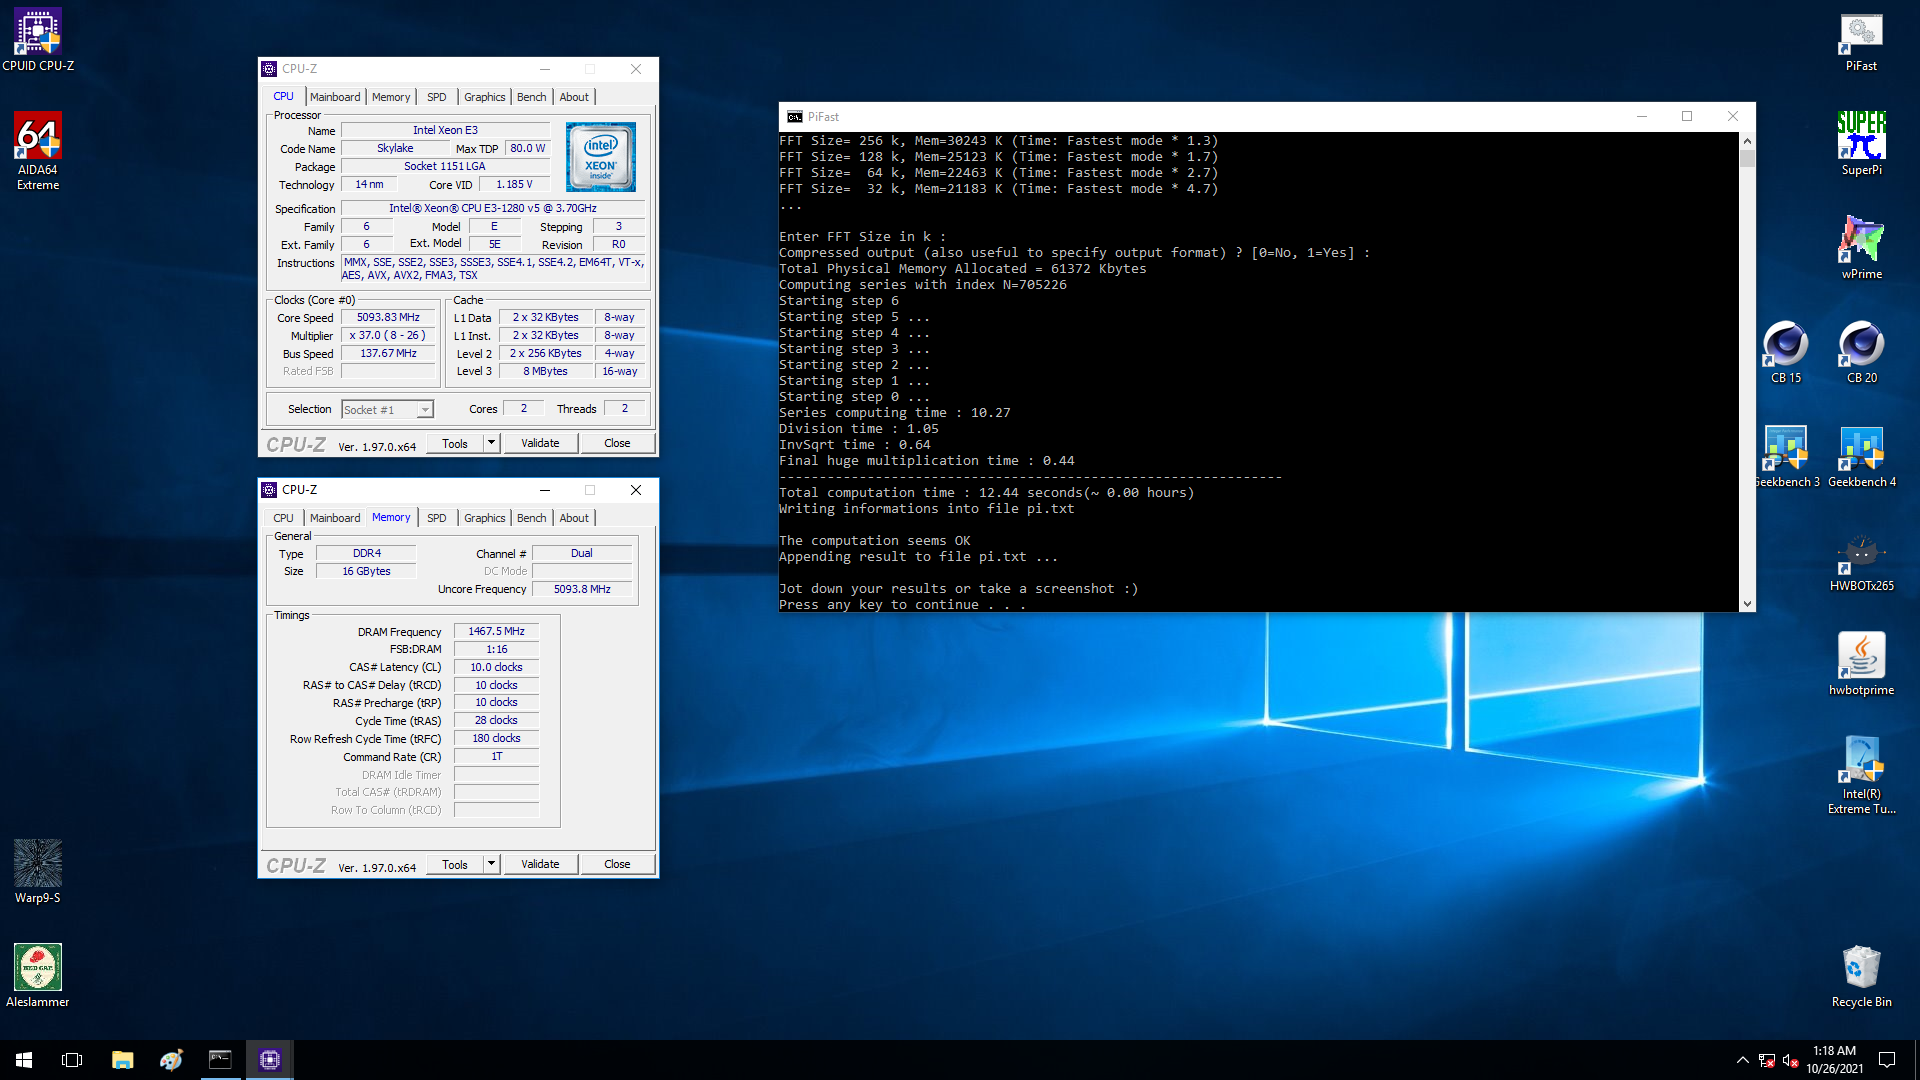Image resolution: width=1920 pixels, height=1080 pixels.
Task: Expand Tools dropdown arrow in Memory CPU-Z
Action: click(x=491, y=864)
